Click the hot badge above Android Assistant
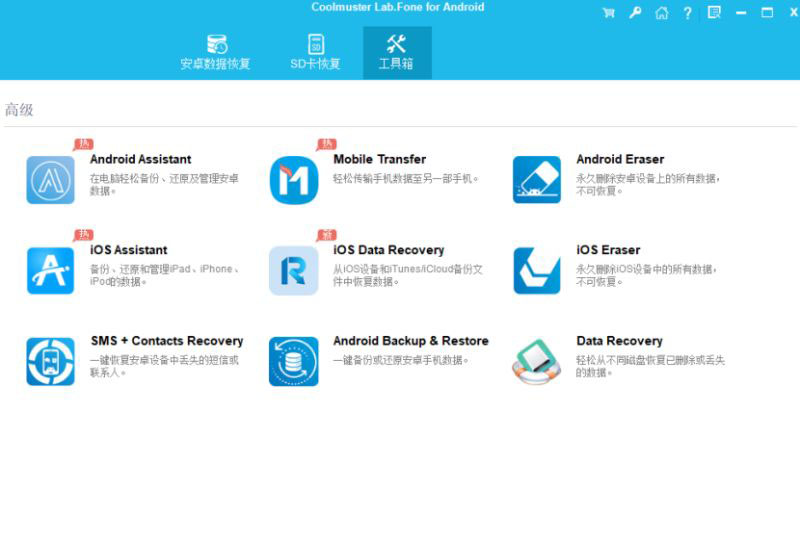 click(x=83, y=144)
